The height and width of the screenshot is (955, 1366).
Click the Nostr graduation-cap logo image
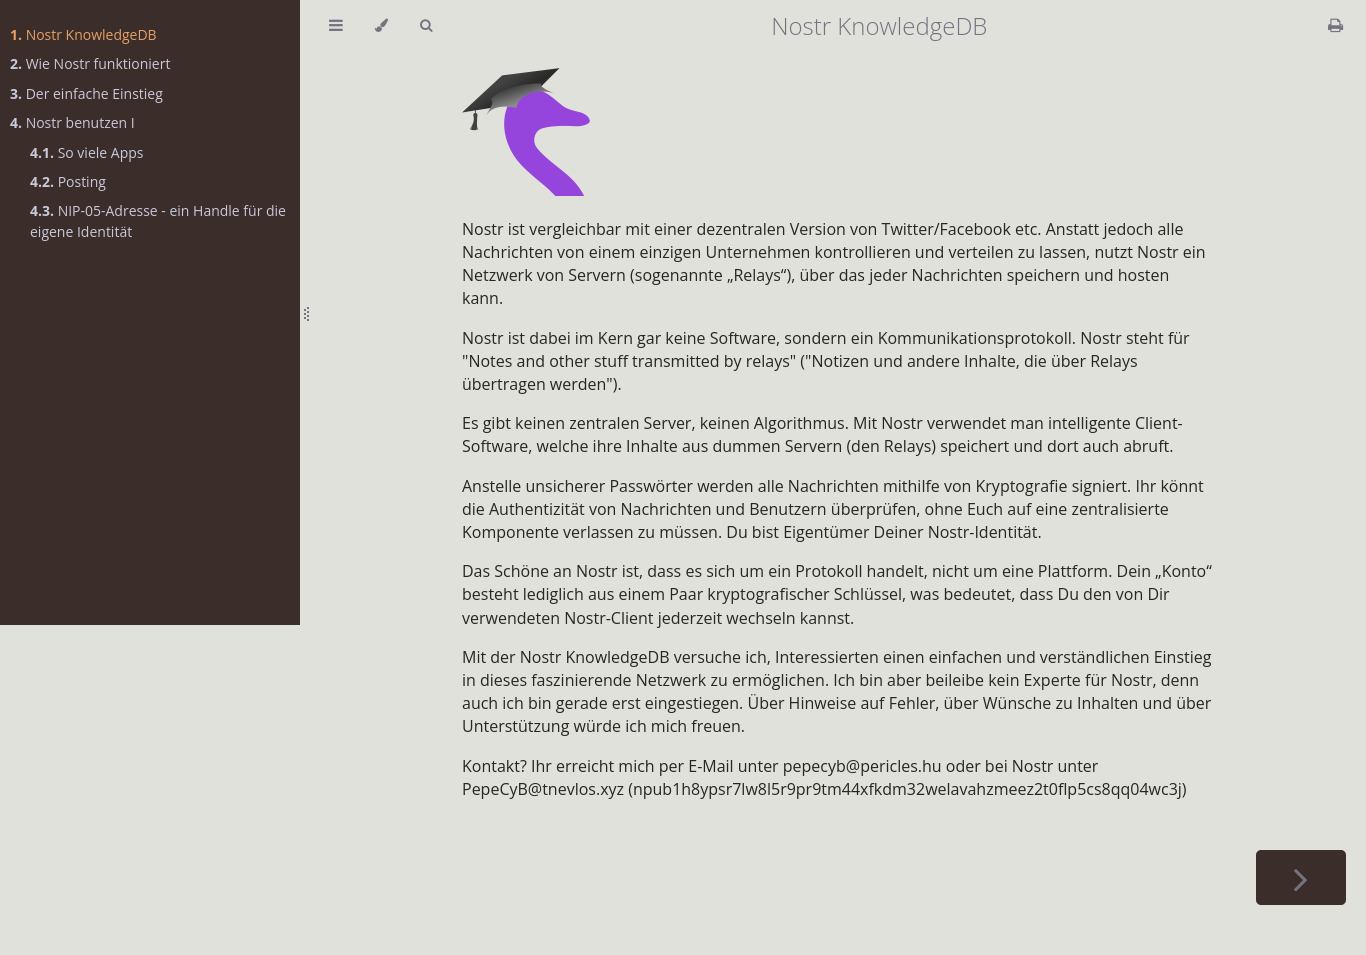527,131
